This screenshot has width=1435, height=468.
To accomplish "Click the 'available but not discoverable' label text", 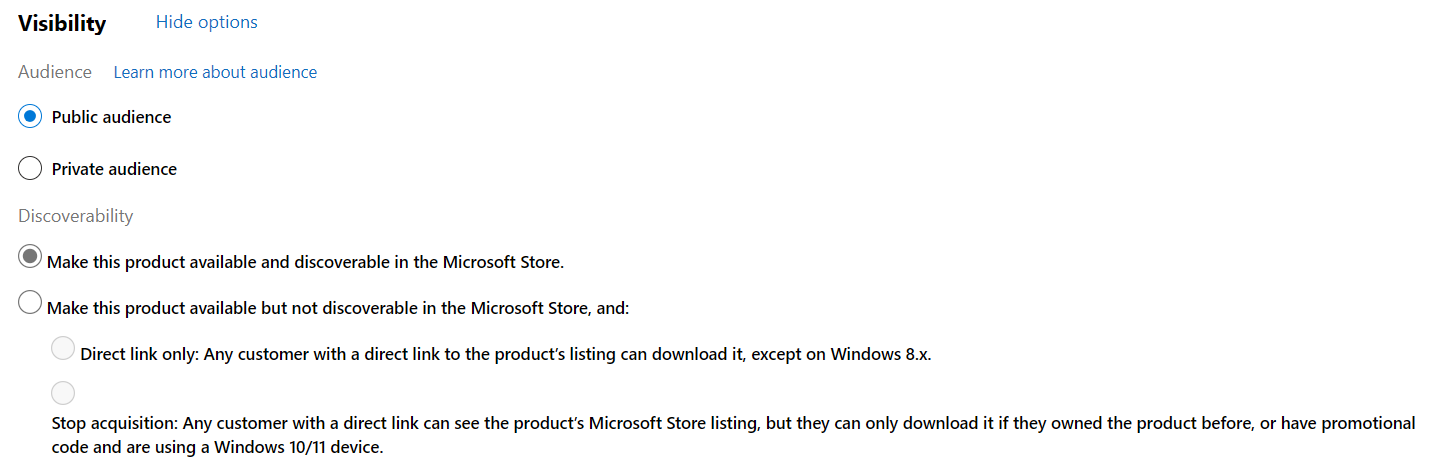I will (338, 308).
